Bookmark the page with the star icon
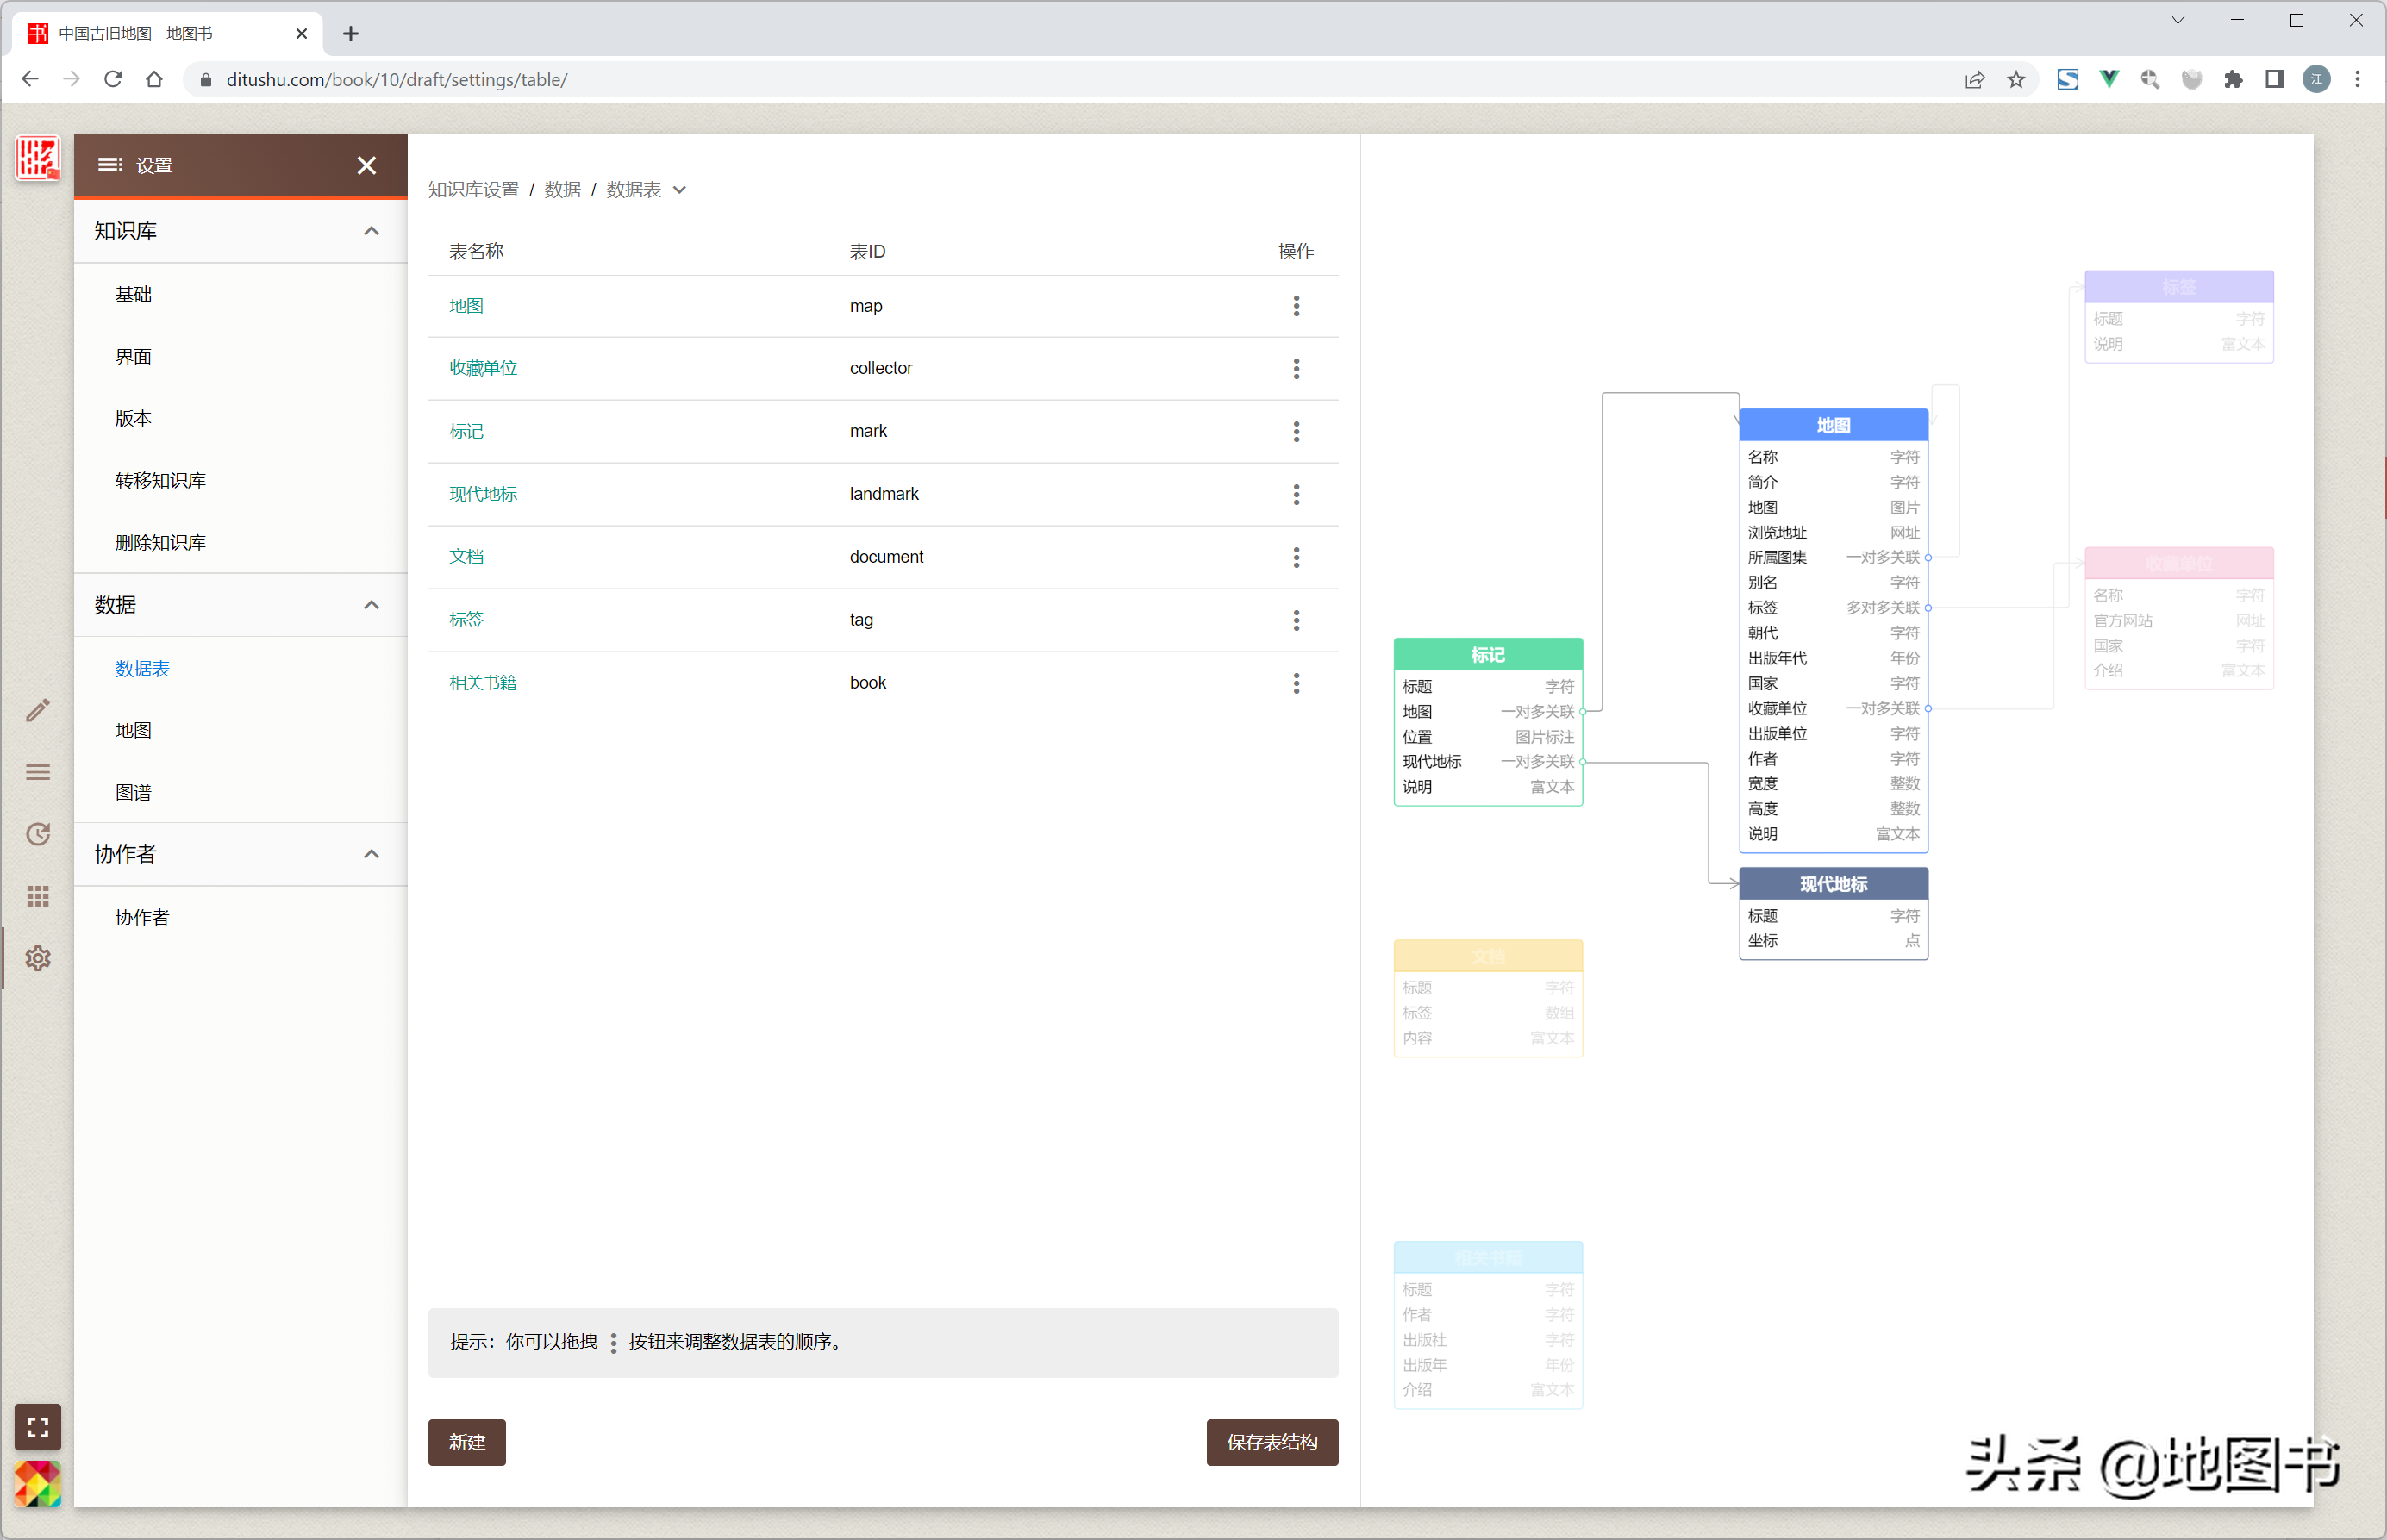Image resolution: width=2387 pixels, height=1540 pixels. pos(2015,79)
